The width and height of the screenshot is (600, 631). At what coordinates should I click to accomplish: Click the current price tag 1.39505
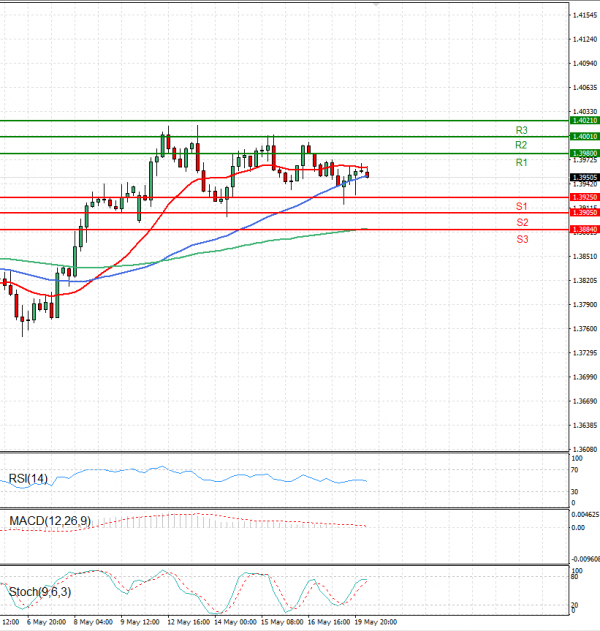pos(585,177)
